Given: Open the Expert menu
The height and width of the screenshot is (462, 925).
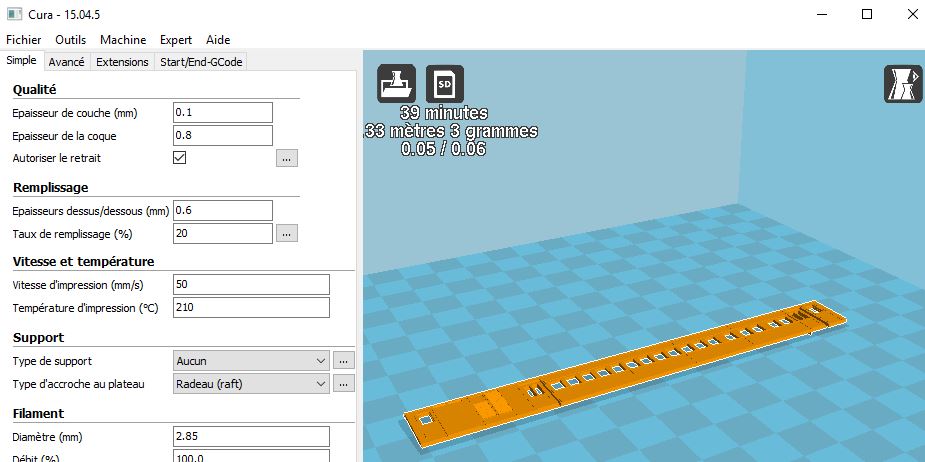Looking at the screenshot, I should 176,40.
